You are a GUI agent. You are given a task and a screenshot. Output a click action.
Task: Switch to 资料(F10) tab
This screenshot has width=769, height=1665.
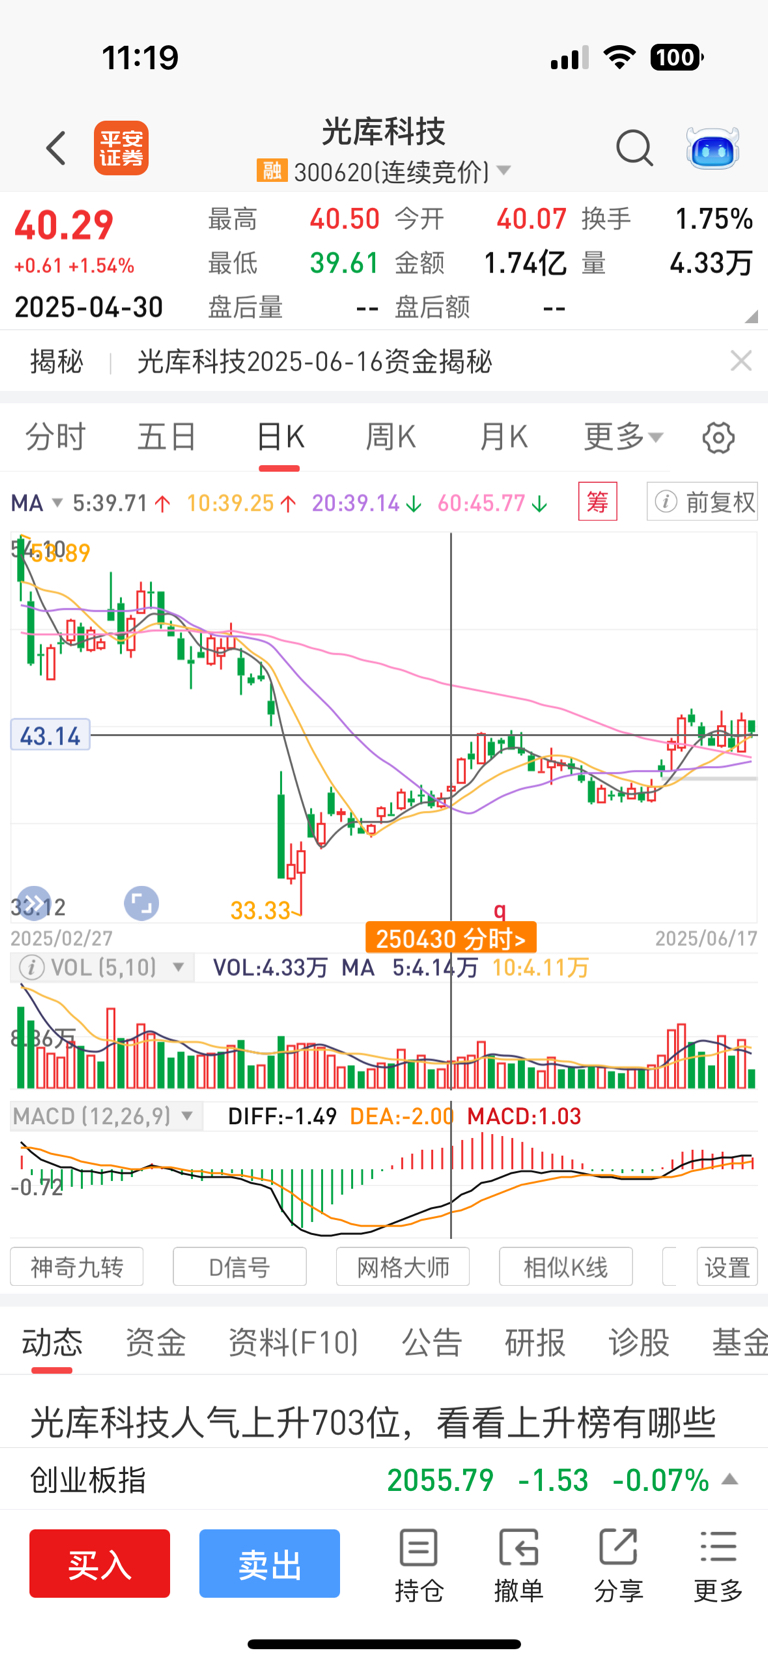293,1342
